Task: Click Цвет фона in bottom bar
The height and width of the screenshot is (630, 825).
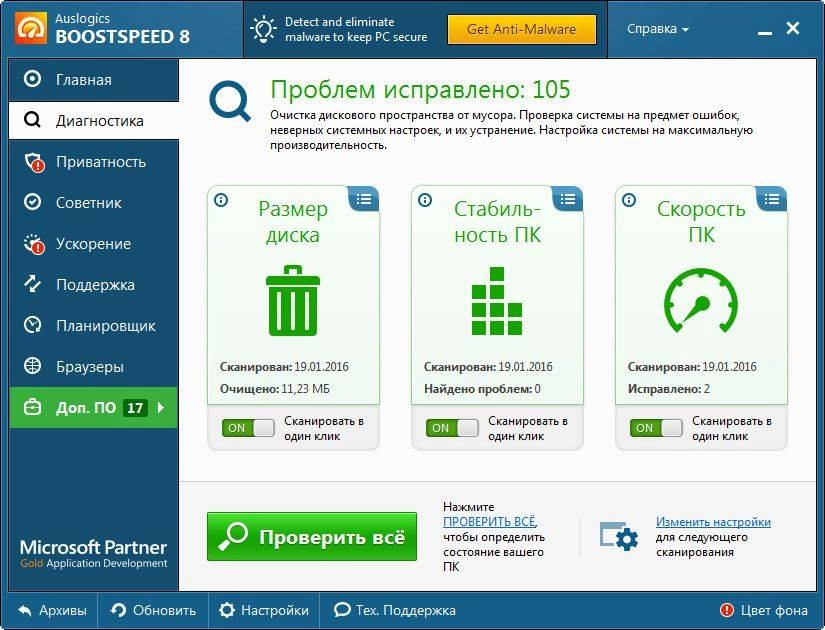Action: (763, 610)
